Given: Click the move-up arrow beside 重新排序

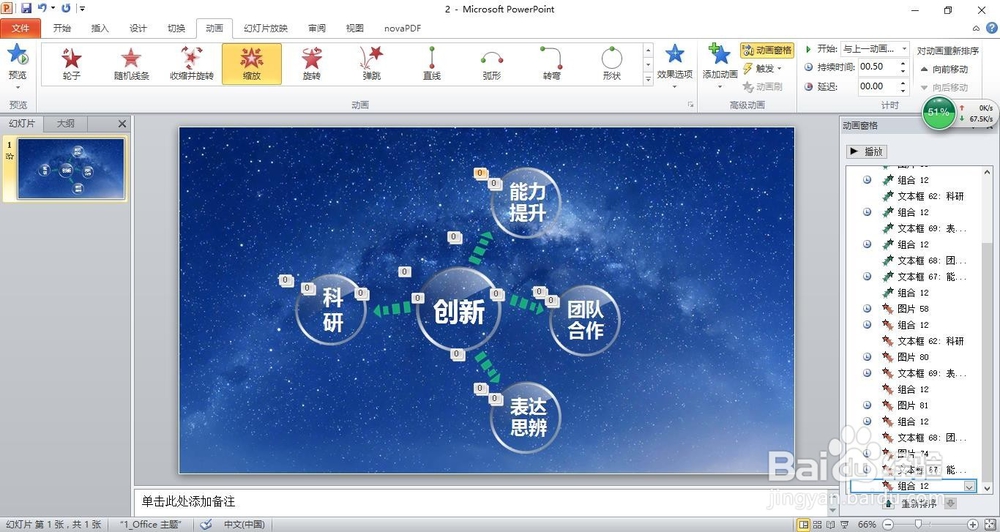Looking at the screenshot, I should 889,504.
